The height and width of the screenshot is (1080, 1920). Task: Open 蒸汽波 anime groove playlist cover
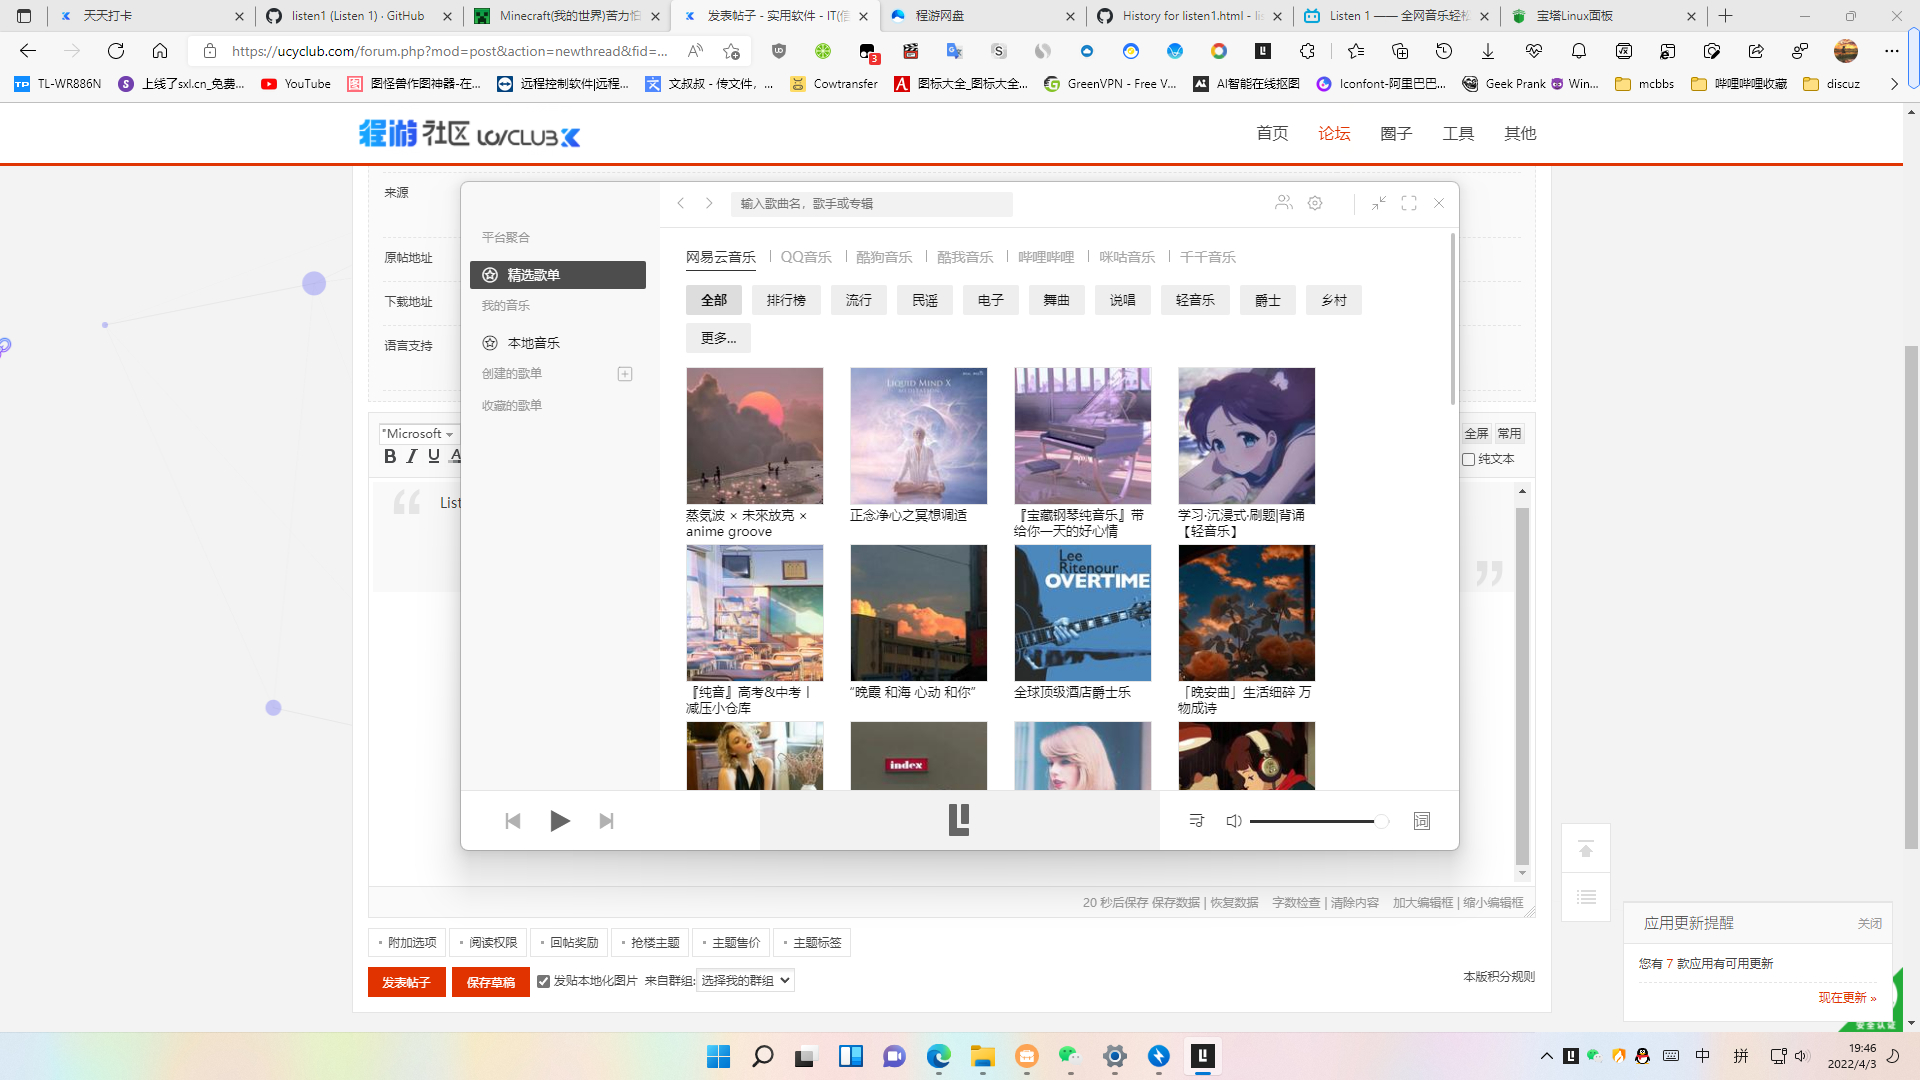755,436
